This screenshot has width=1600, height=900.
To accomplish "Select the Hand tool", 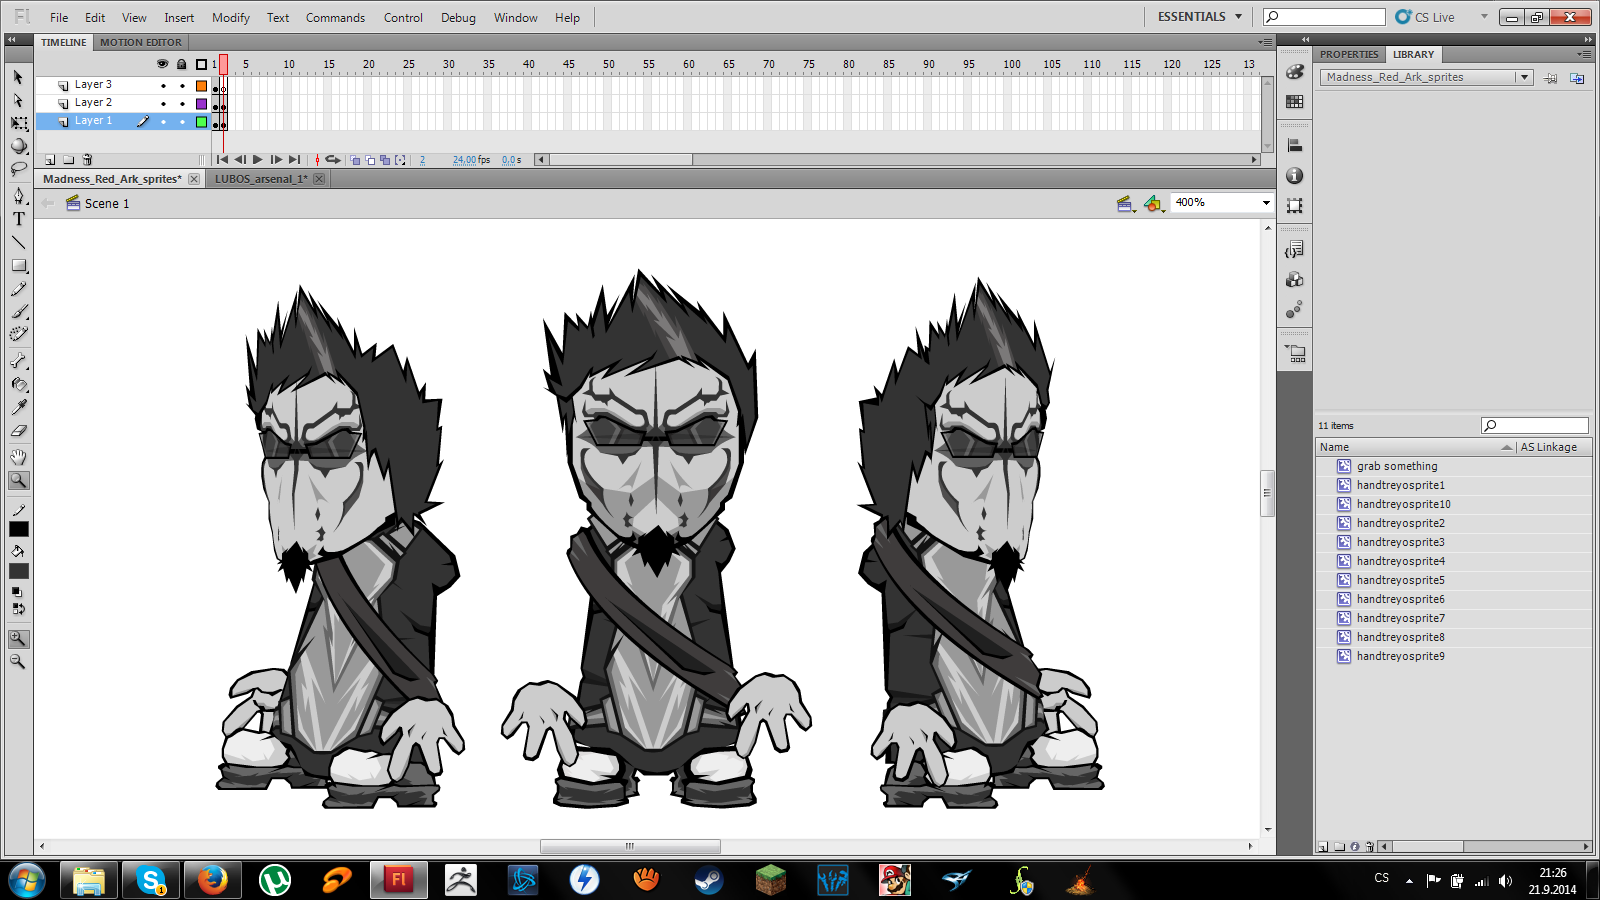I will click(x=18, y=457).
